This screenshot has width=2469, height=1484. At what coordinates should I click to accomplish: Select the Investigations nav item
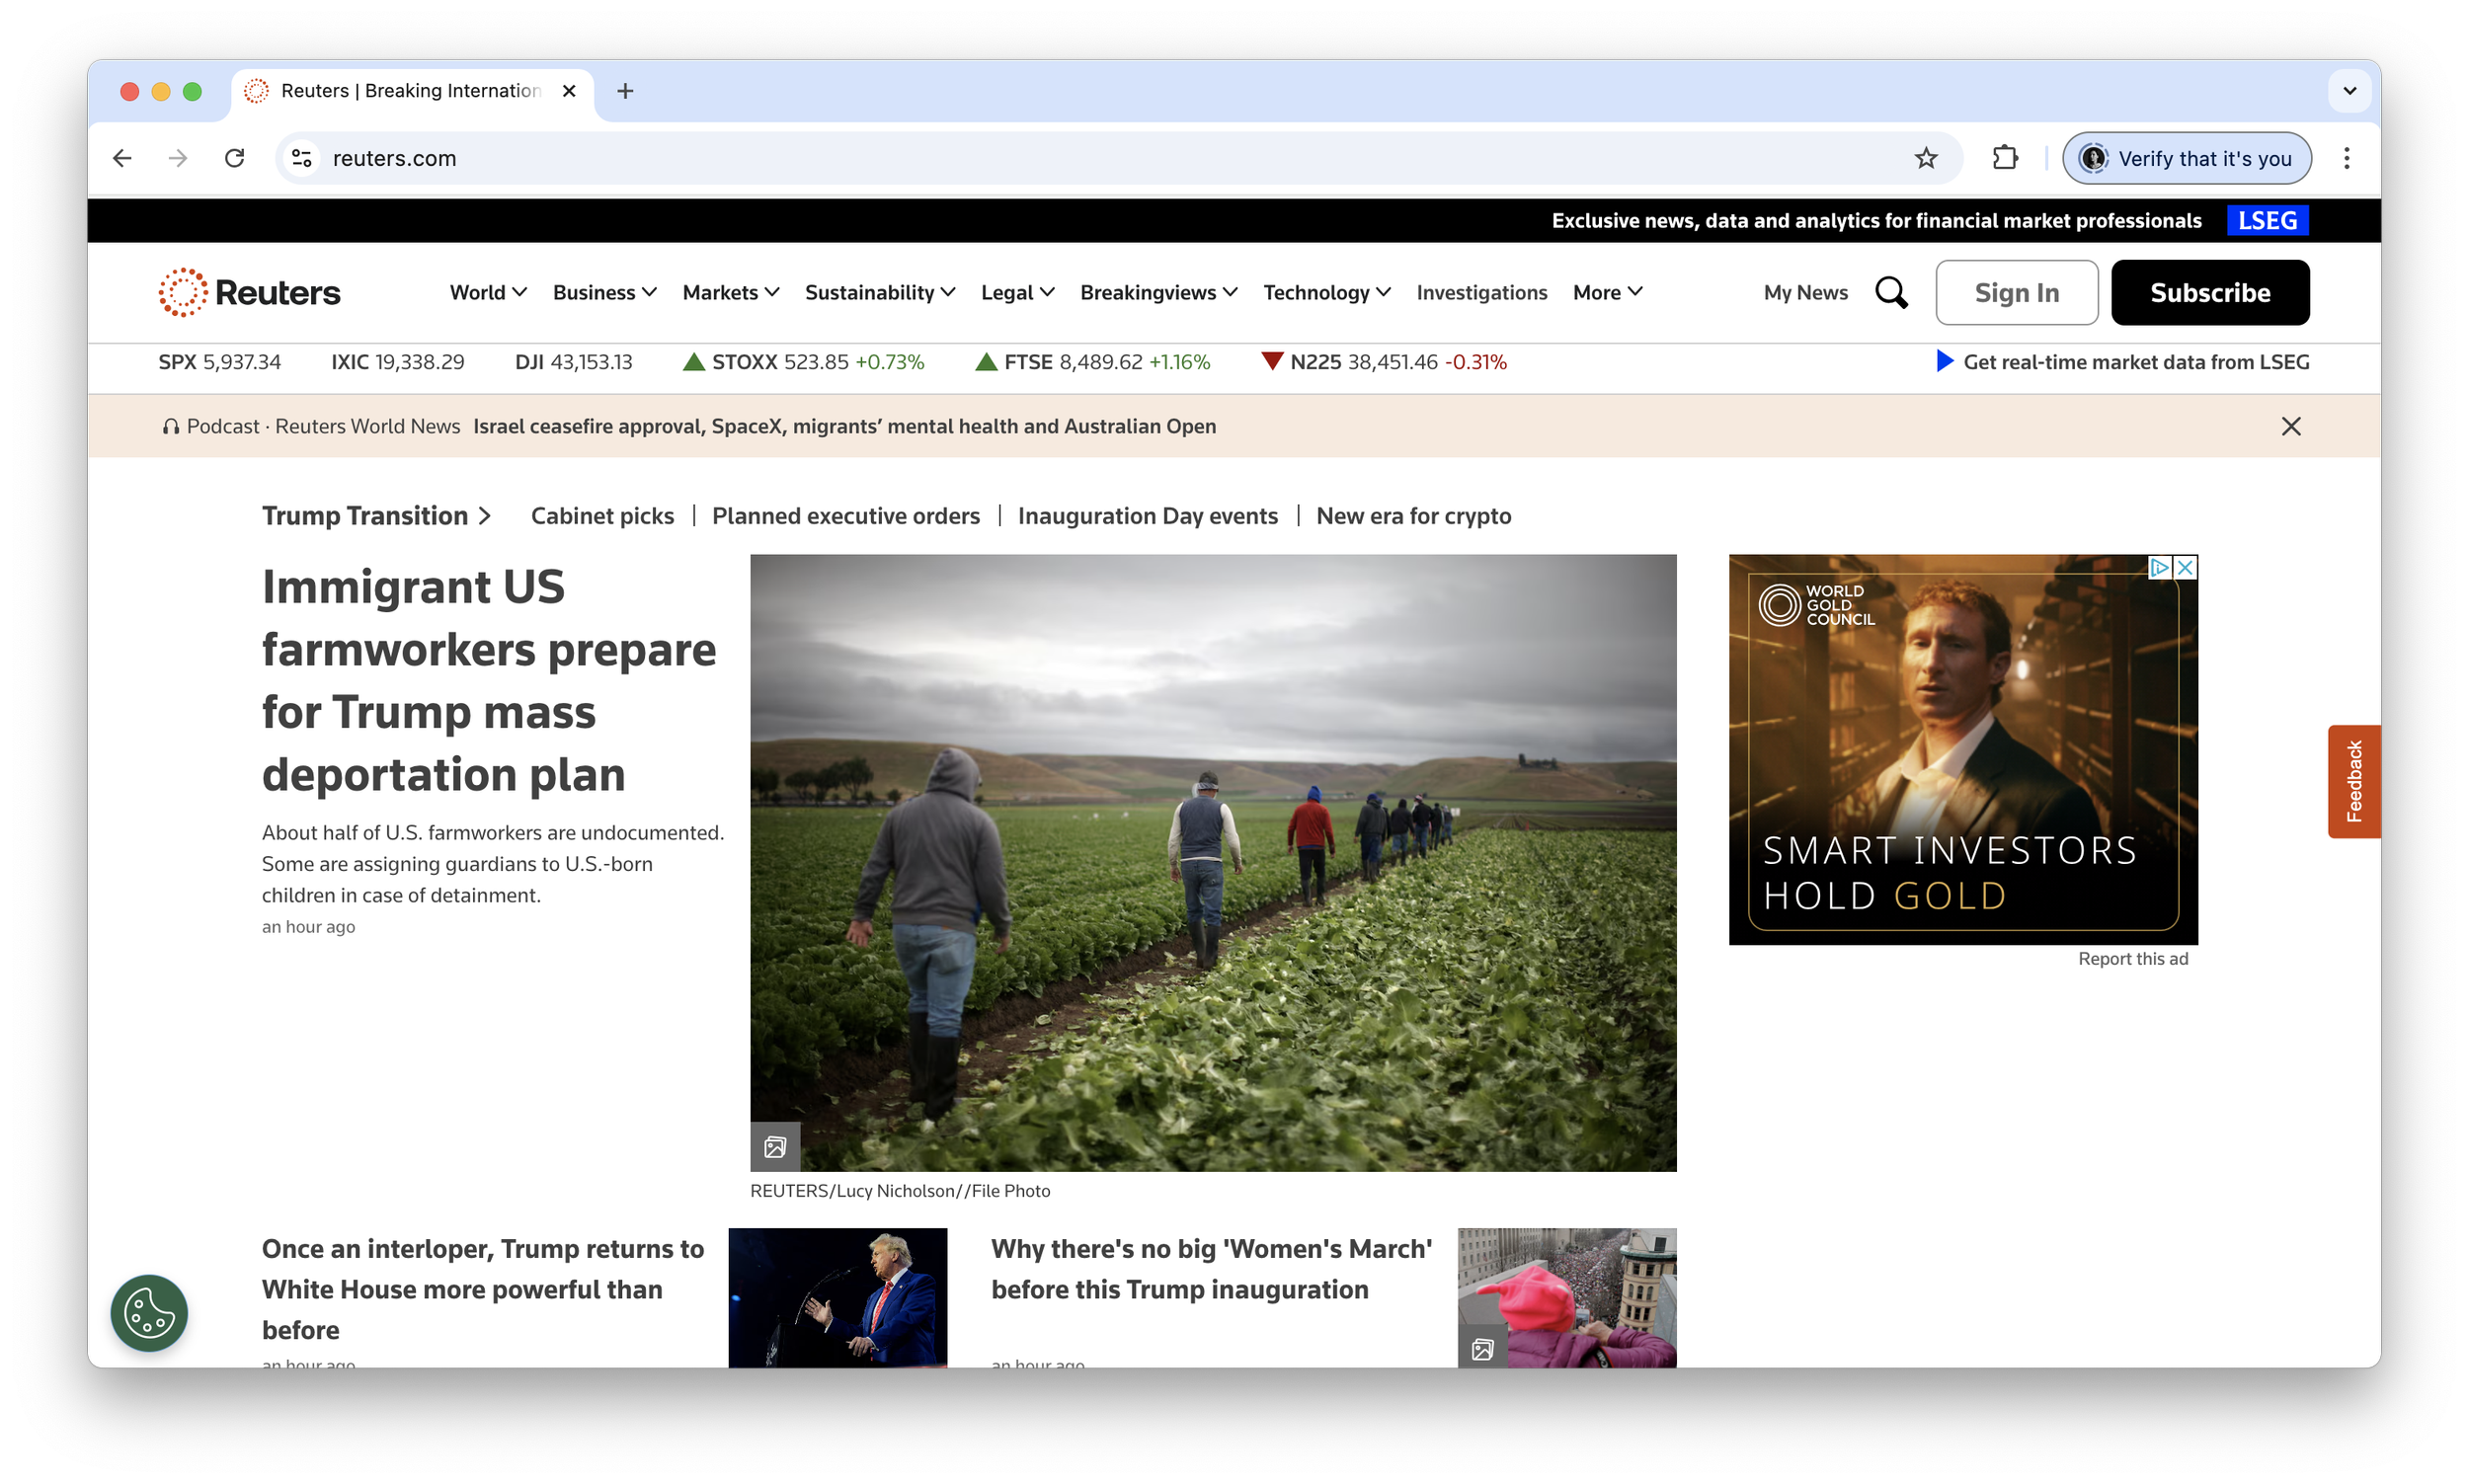1481,292
